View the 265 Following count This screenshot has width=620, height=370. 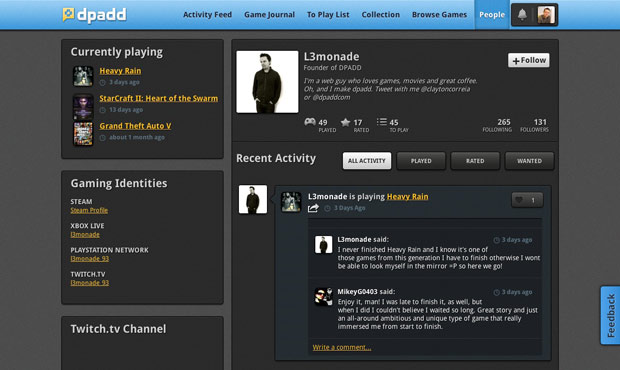coord(497,125)
